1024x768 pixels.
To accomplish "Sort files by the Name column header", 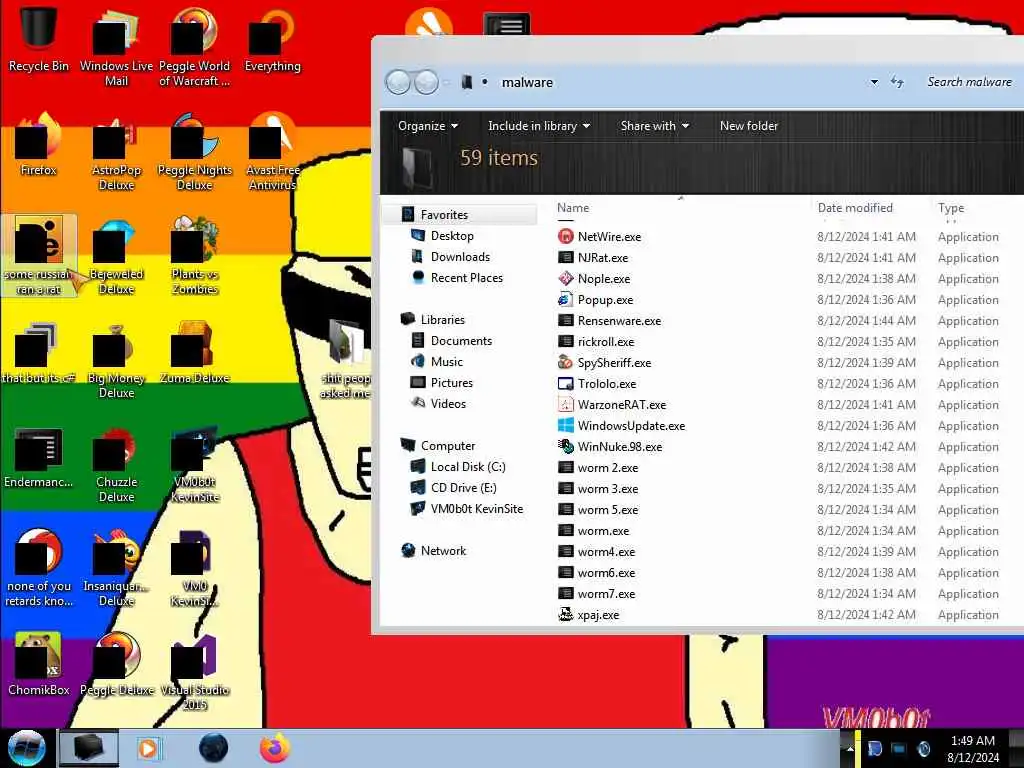I will (573, 208).
